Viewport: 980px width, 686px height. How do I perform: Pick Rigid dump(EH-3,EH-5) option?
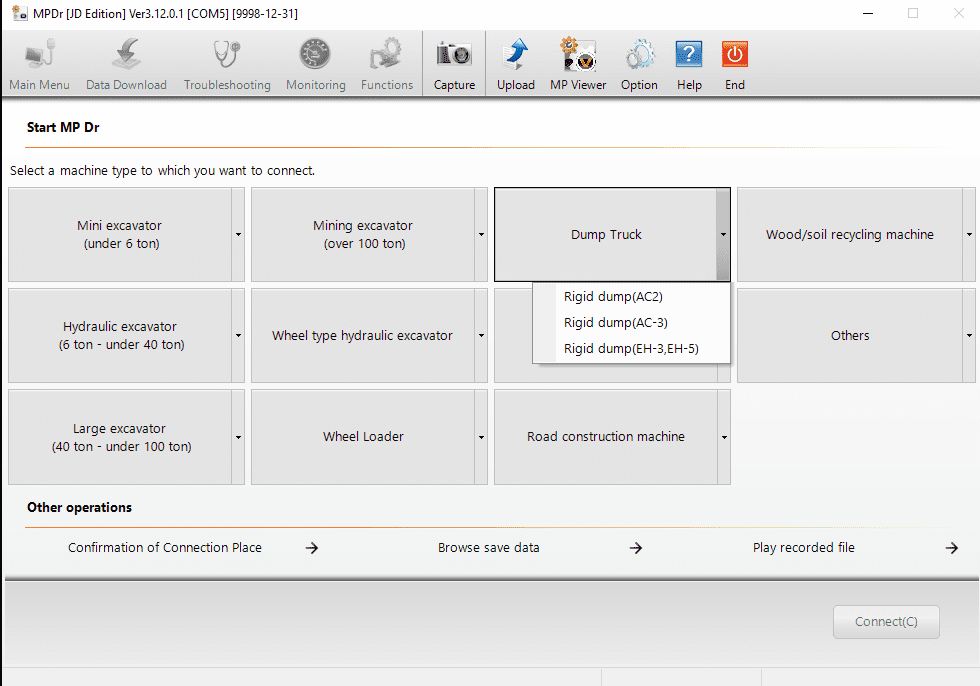[x=631, y=349]
